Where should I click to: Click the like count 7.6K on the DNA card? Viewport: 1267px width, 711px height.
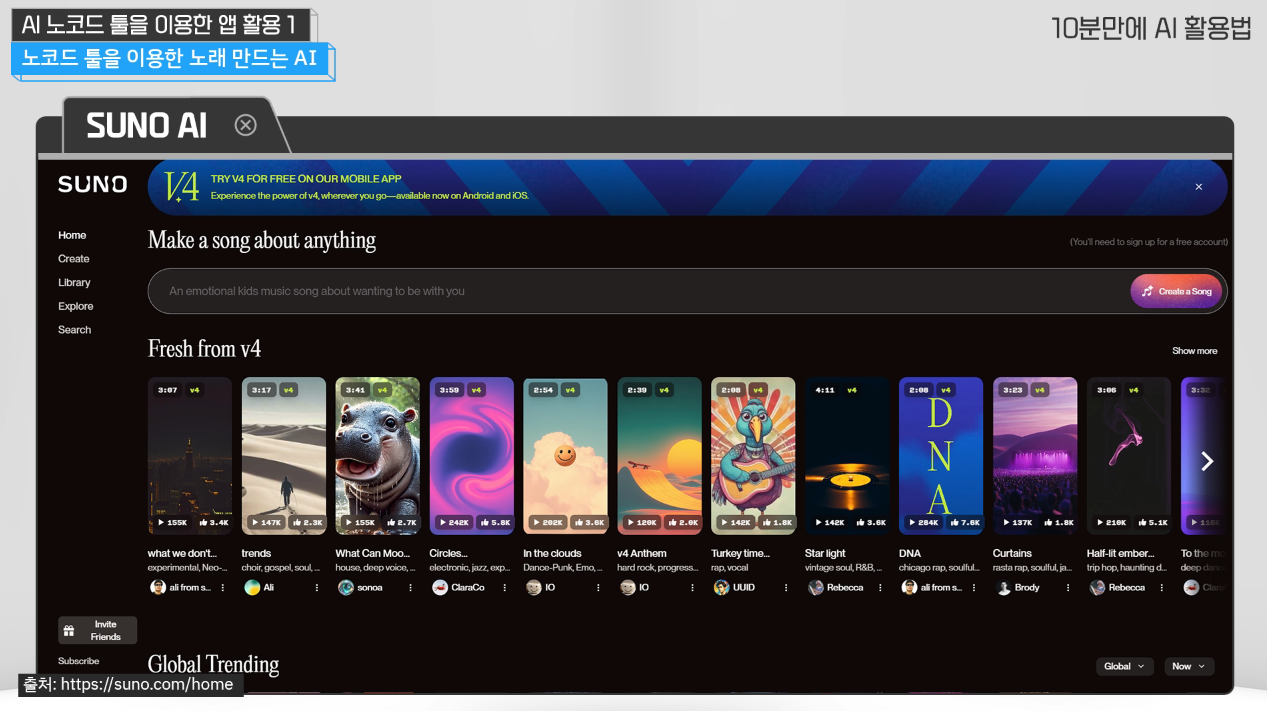[x=965, y=522]
